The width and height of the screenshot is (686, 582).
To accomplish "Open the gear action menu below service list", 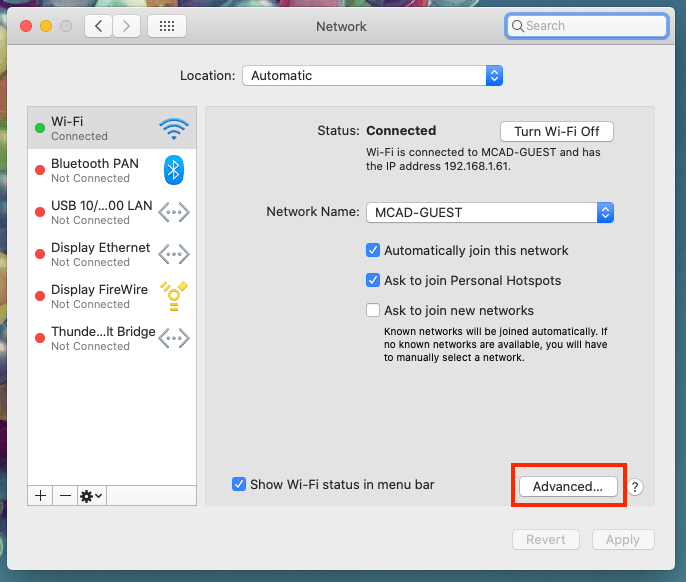I will point(91,496).
